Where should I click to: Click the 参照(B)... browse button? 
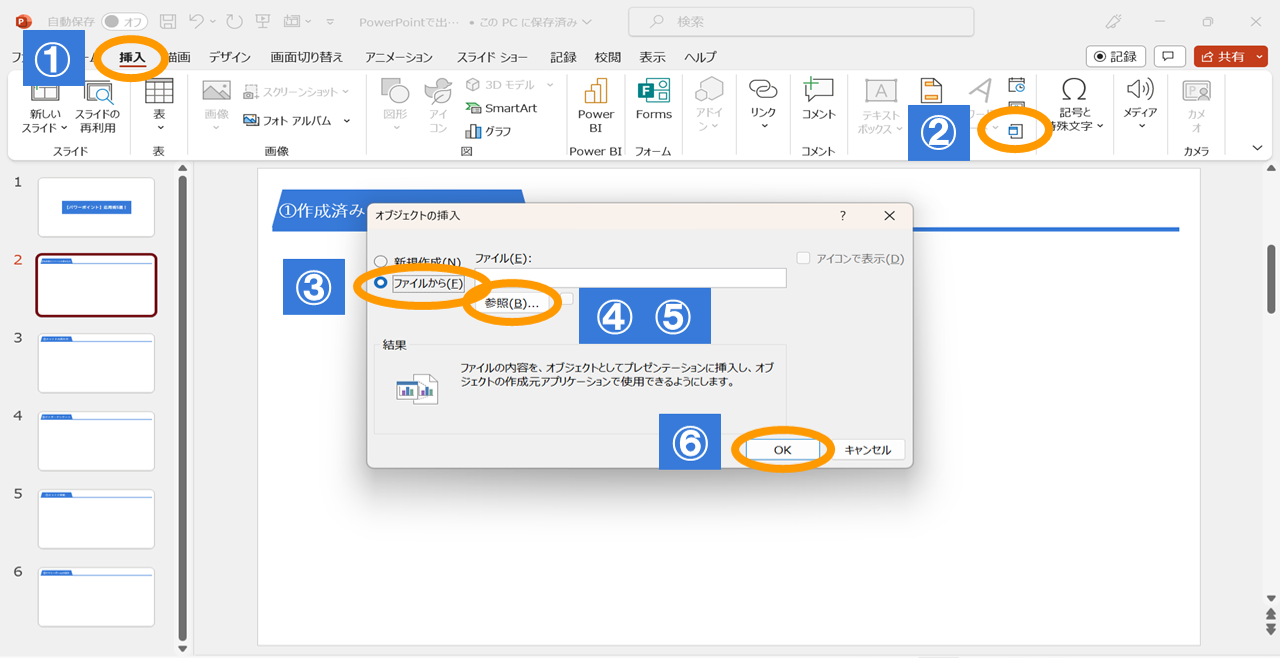[x=511, y=303]
